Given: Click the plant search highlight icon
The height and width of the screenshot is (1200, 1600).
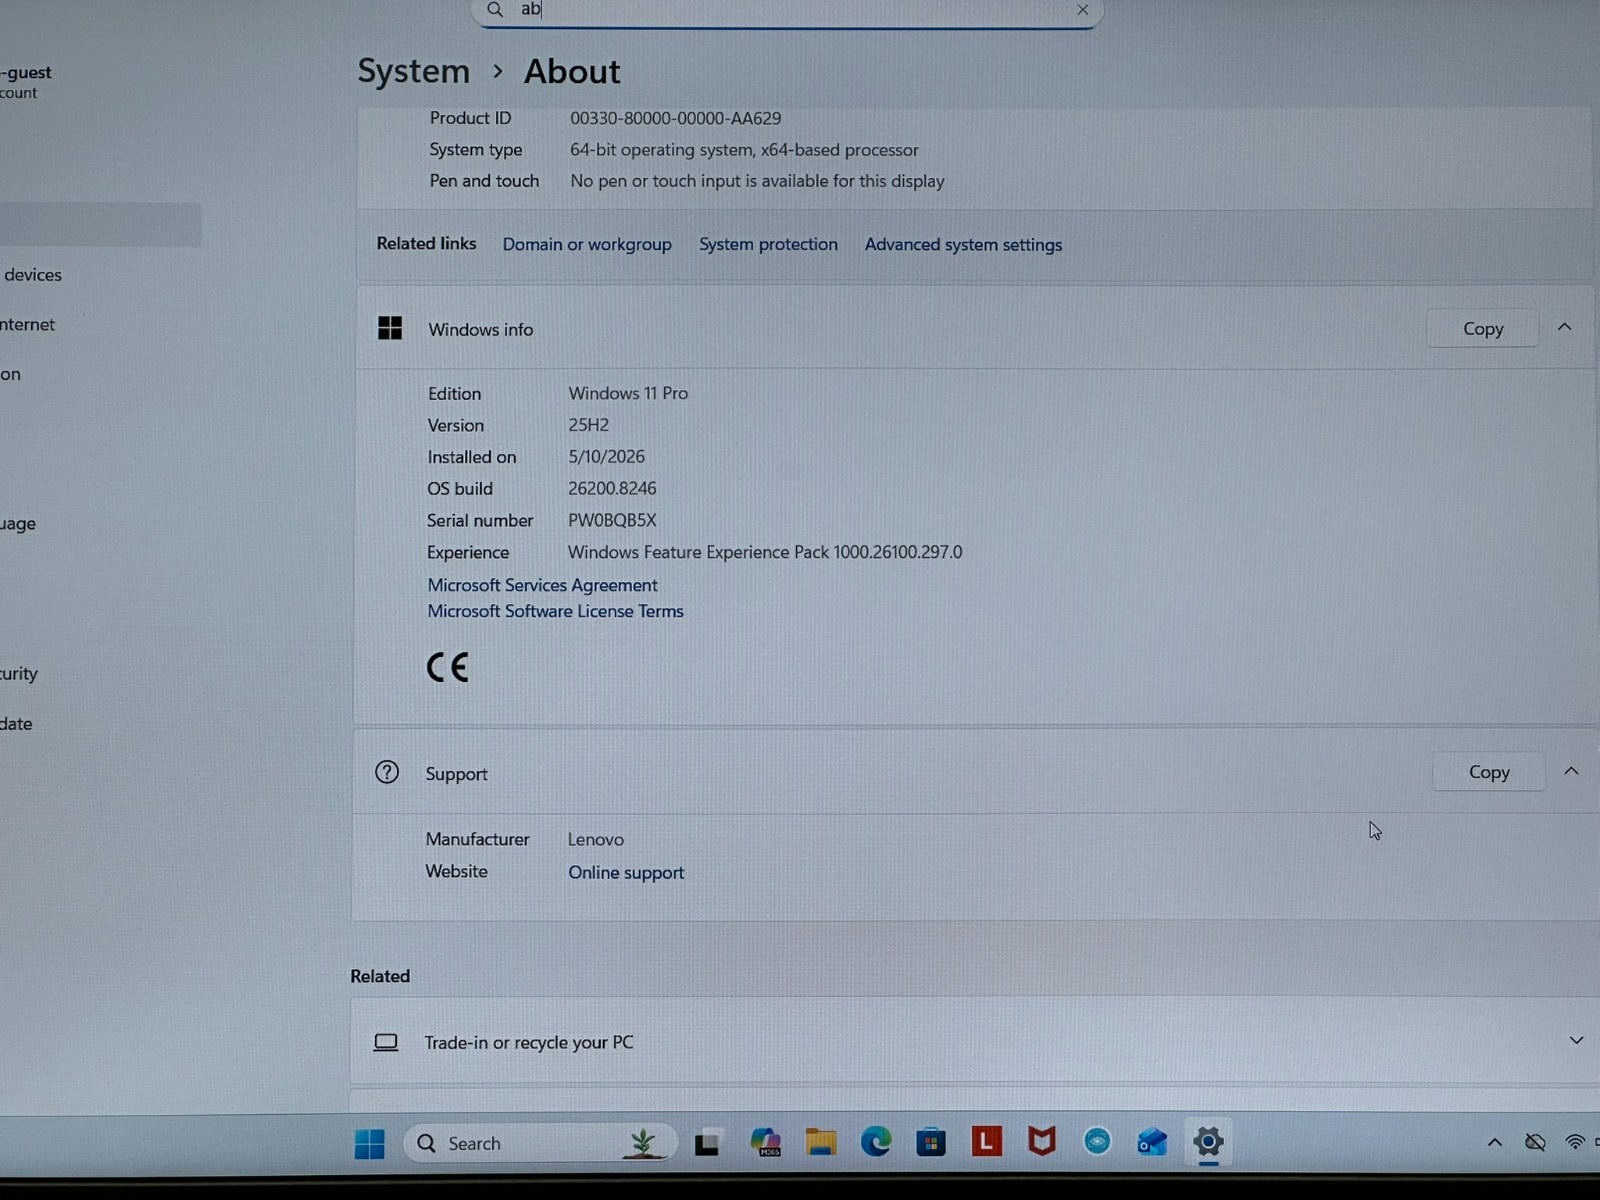Looking at the screenshot, I should coord(643,1143).
